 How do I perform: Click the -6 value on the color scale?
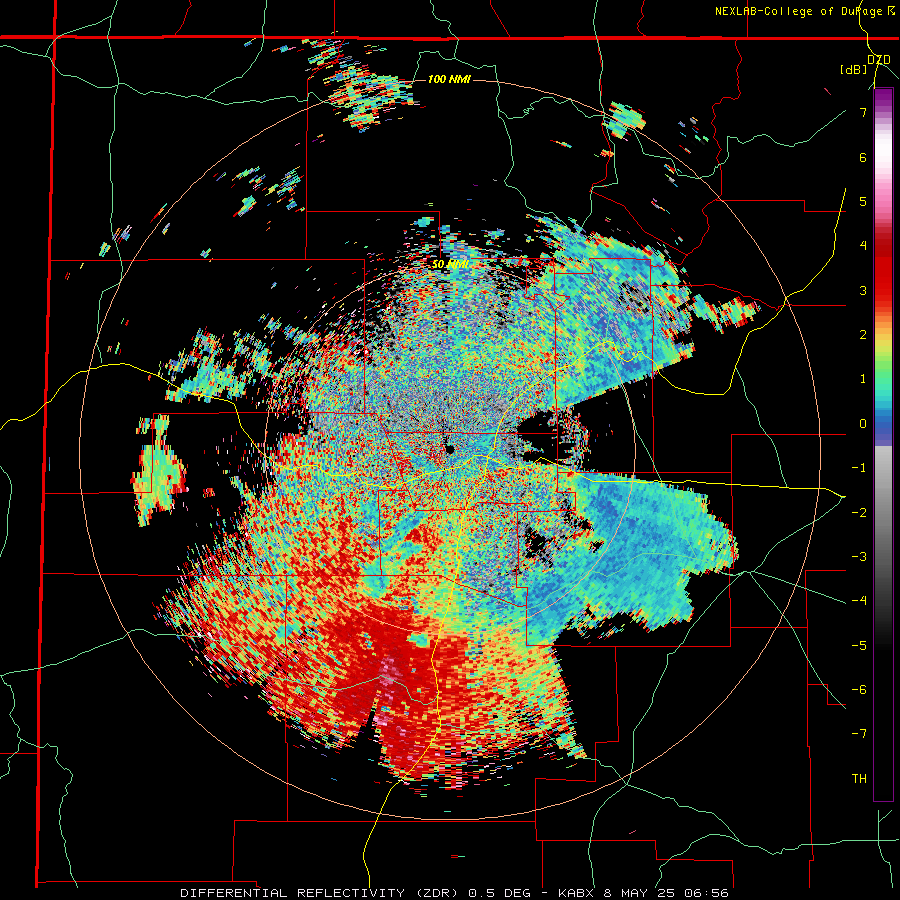(x=859, y=689)
